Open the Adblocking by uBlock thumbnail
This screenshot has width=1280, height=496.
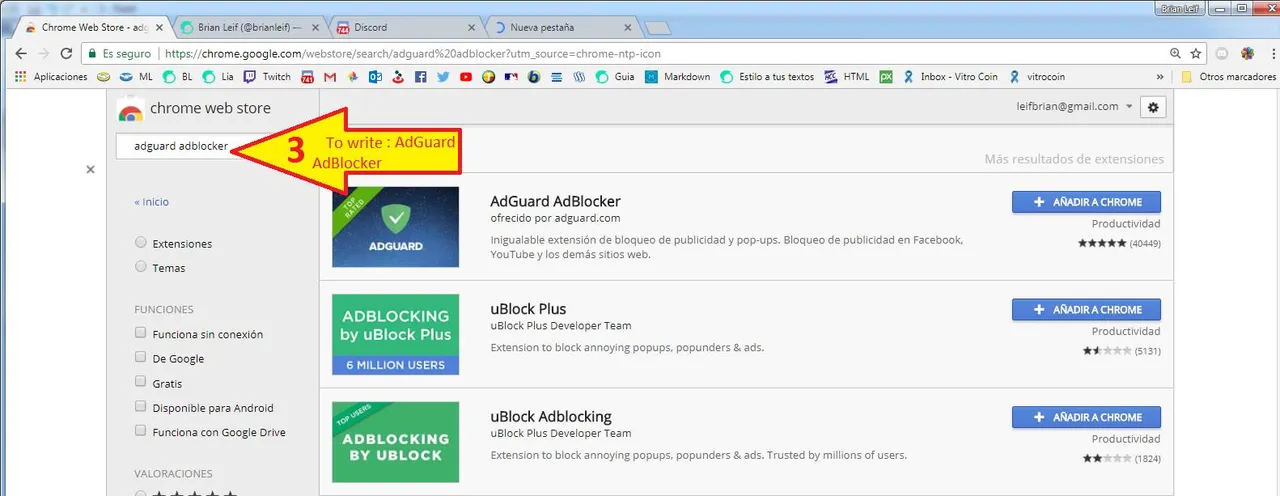pos(395,442)
